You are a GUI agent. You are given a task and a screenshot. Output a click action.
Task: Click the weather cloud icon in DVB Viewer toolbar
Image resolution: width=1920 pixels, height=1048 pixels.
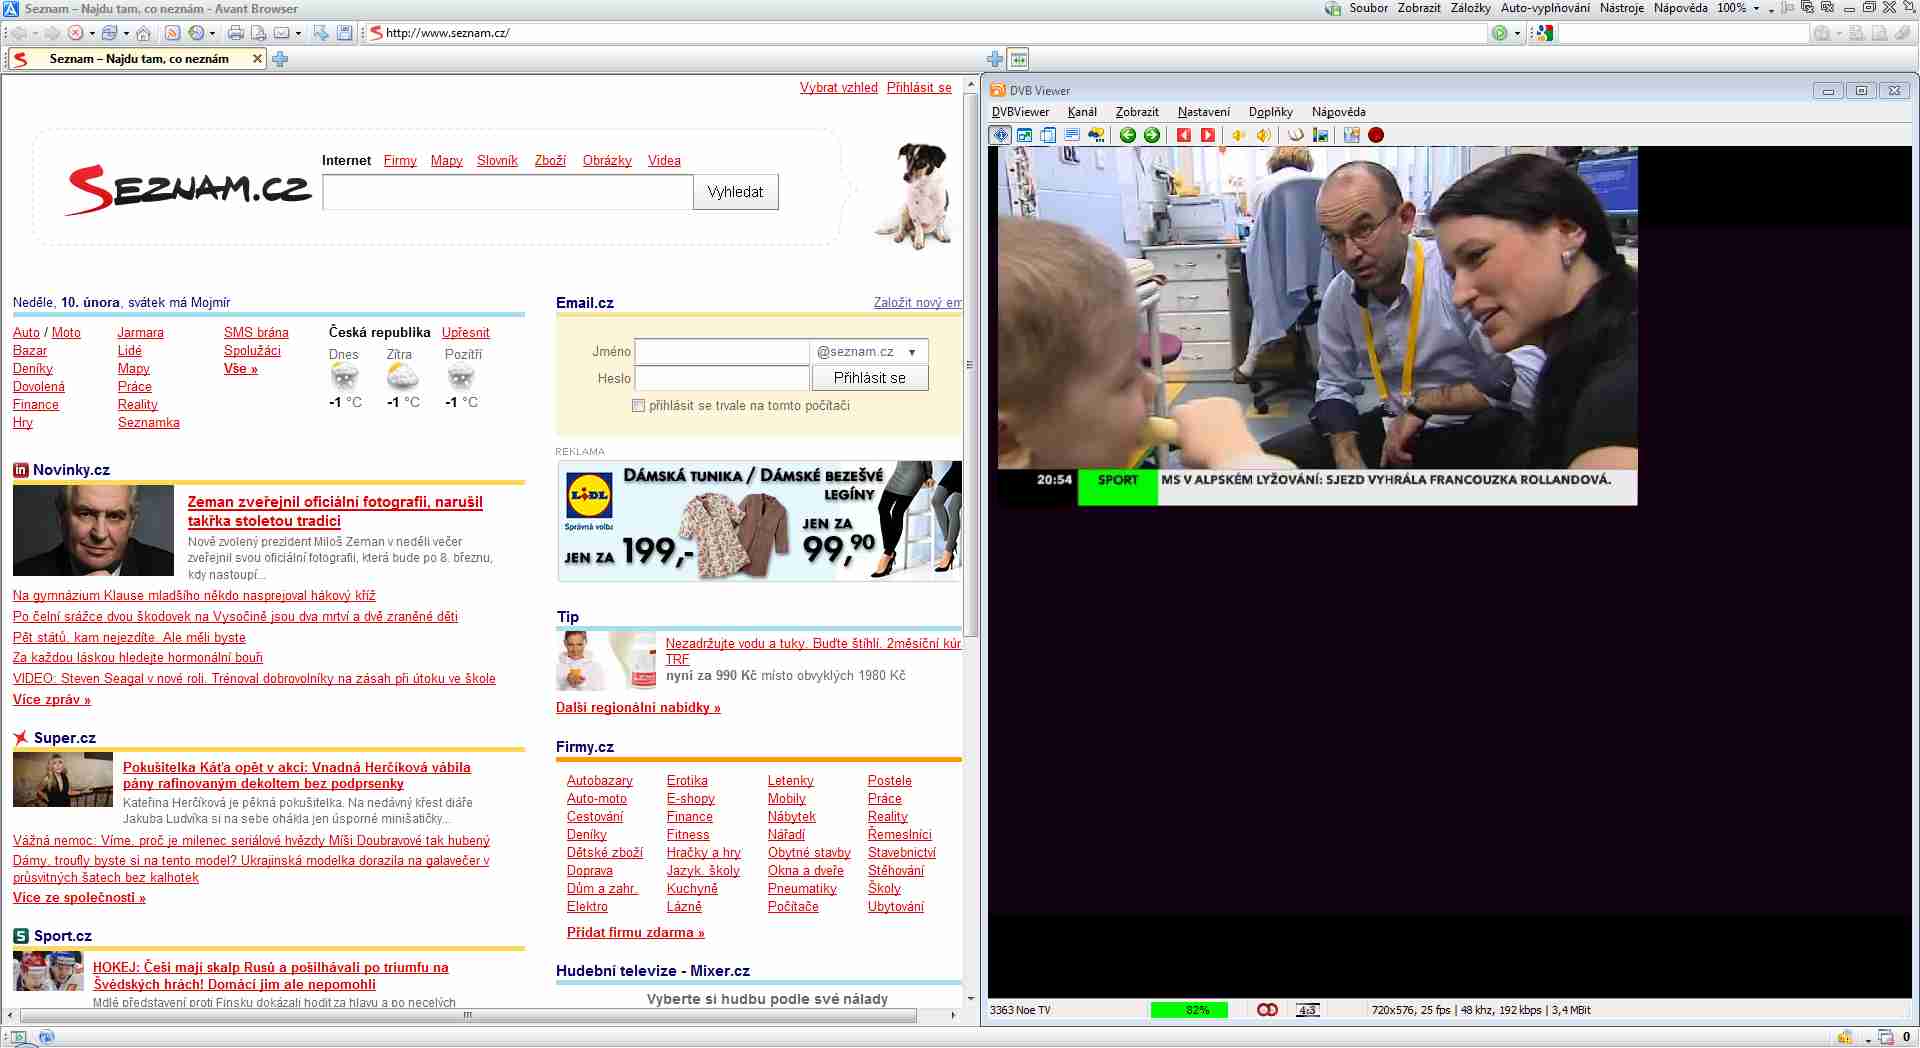1096,135
